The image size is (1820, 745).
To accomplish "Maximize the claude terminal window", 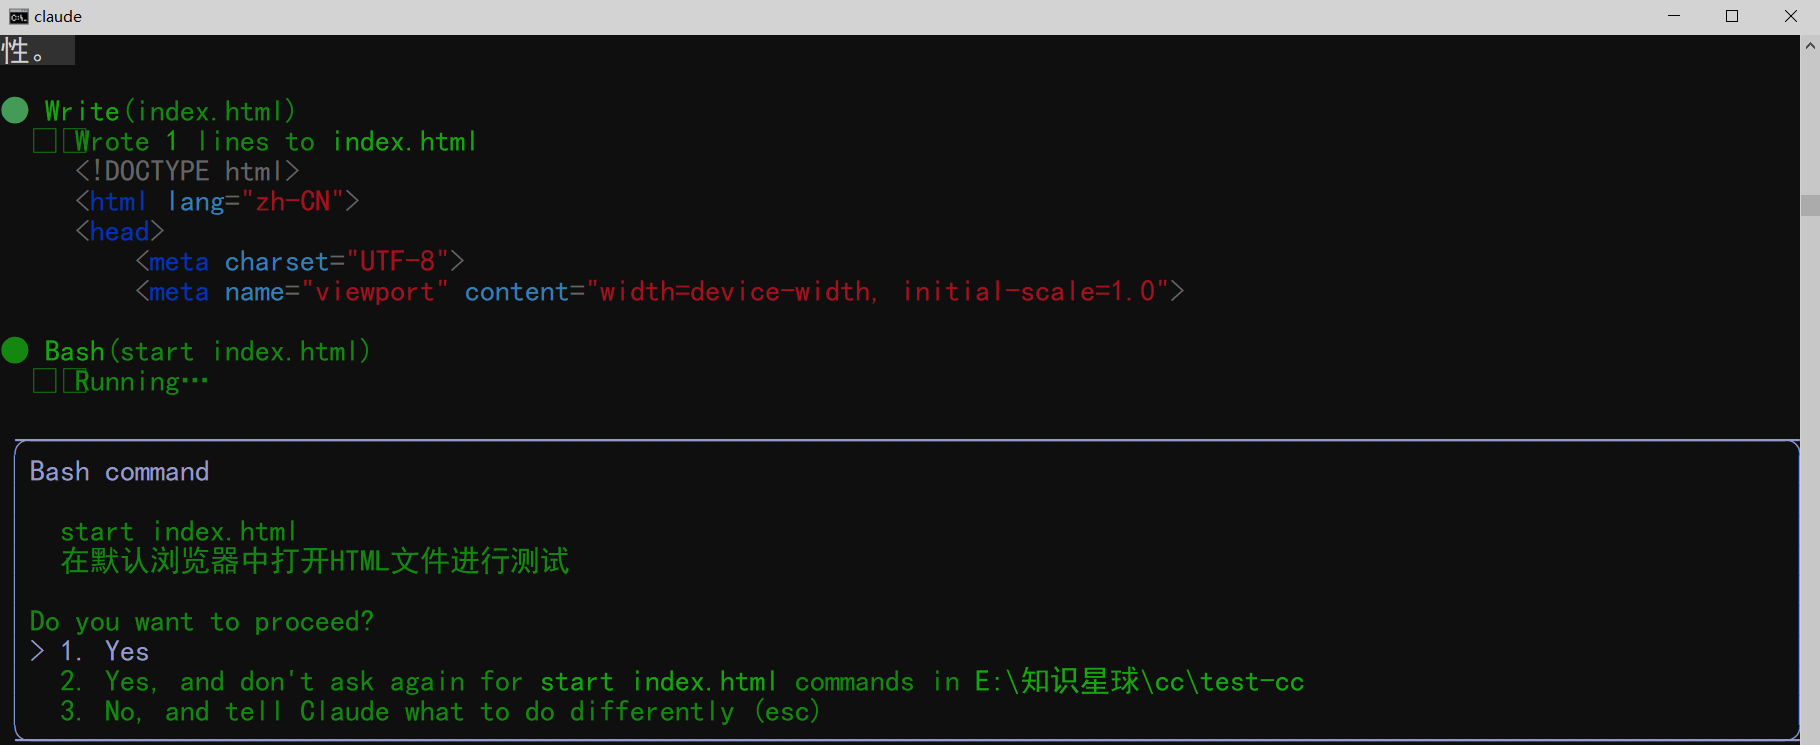I will (x=1732, y=17).
